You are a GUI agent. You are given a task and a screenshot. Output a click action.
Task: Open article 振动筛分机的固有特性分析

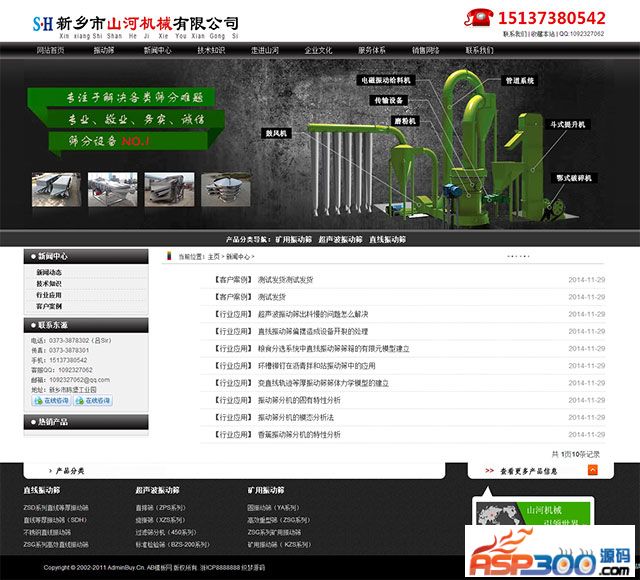click(x=299, y=400)
